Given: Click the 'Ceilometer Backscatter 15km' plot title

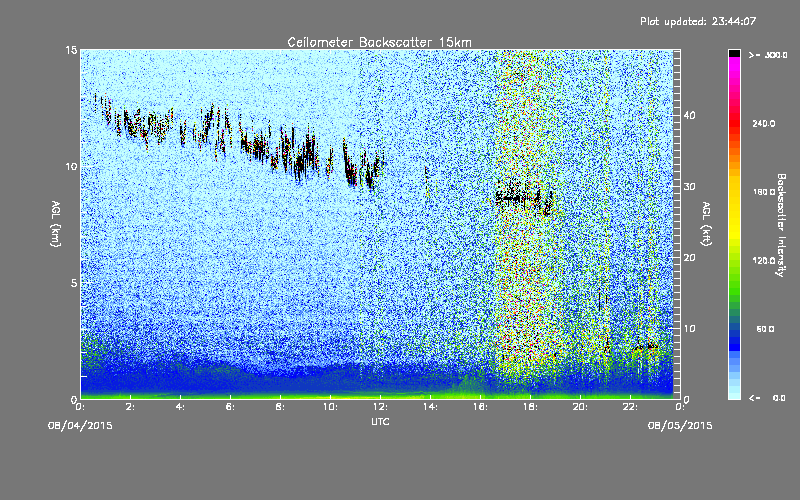Looking at the screenshot, I should [379, 42].
